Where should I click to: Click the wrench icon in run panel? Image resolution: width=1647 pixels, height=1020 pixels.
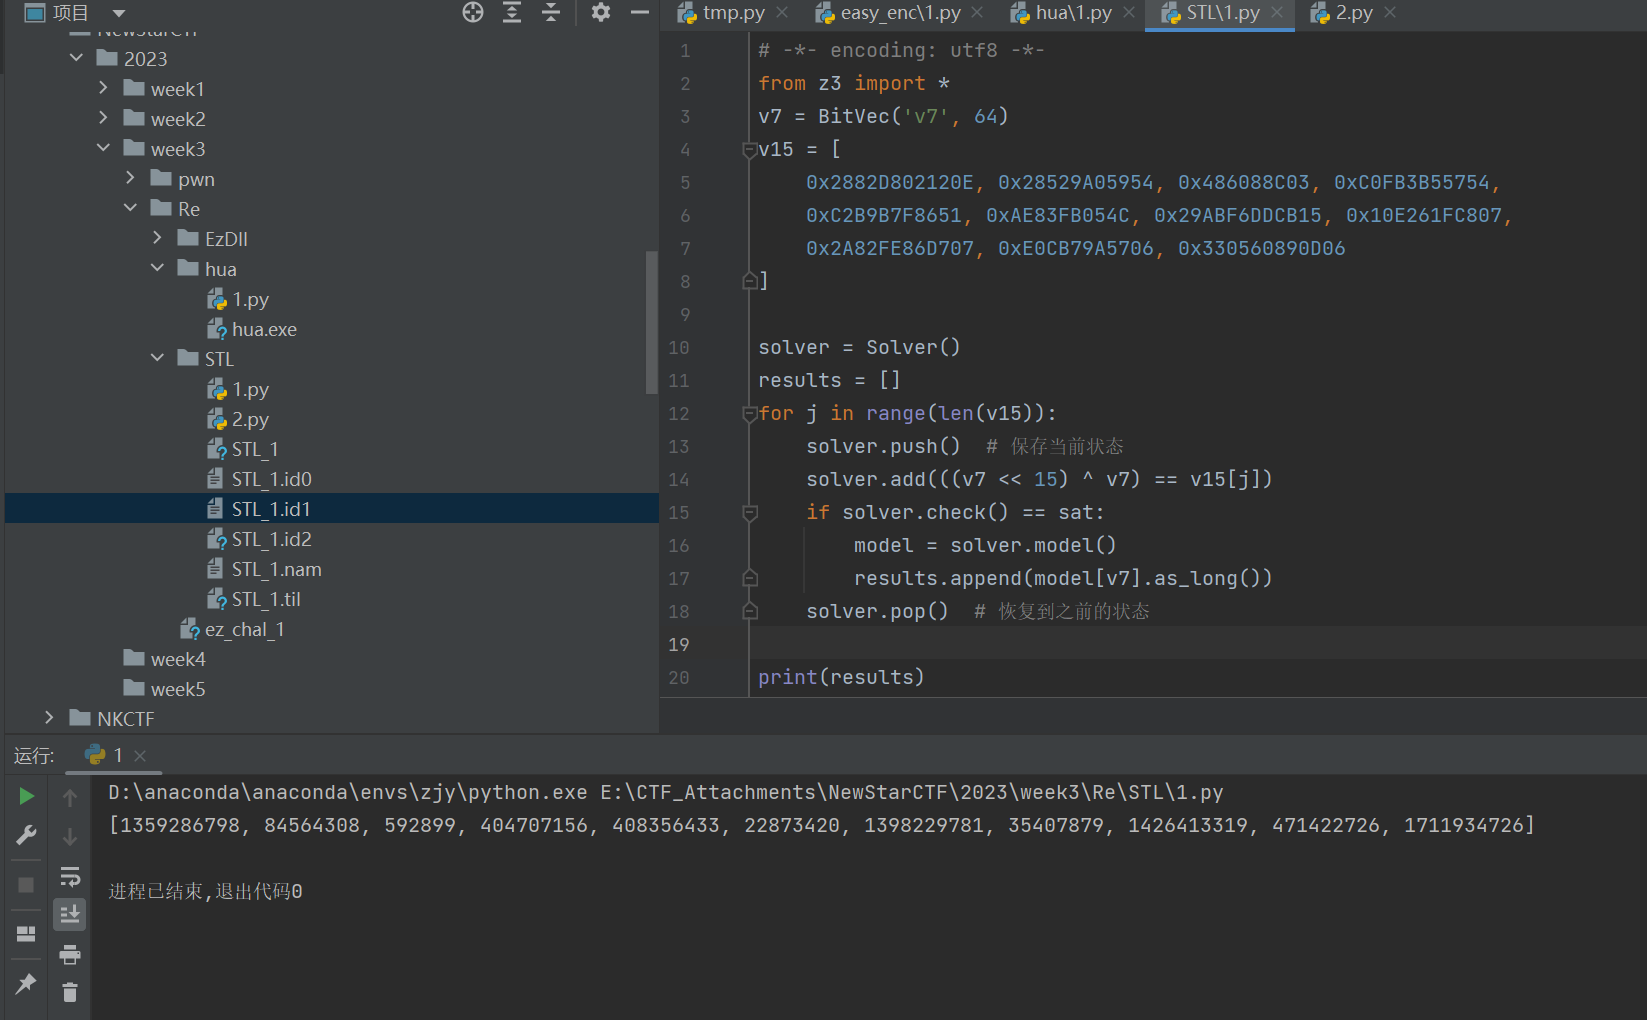coord(27,835)
